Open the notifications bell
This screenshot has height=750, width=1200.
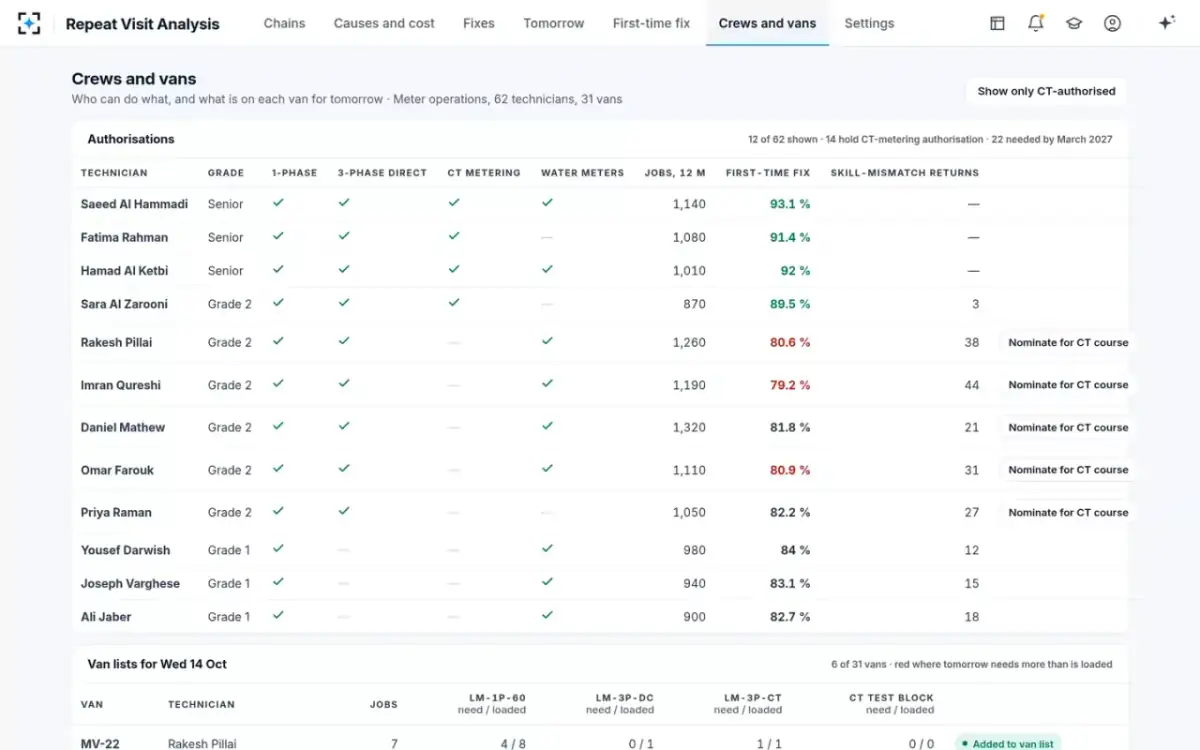point(1035,23)
